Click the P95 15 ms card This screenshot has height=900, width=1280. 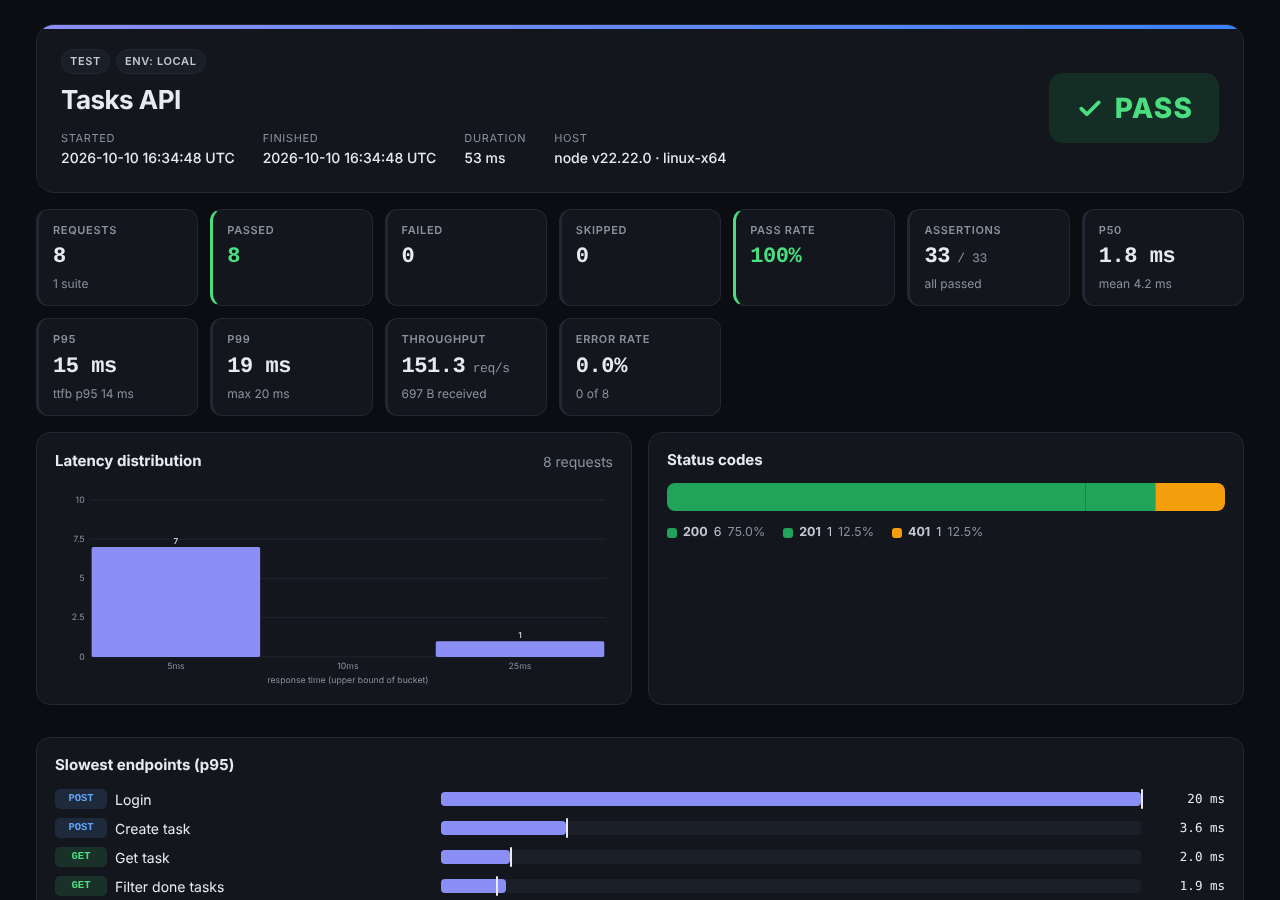[x=117, y=367]
